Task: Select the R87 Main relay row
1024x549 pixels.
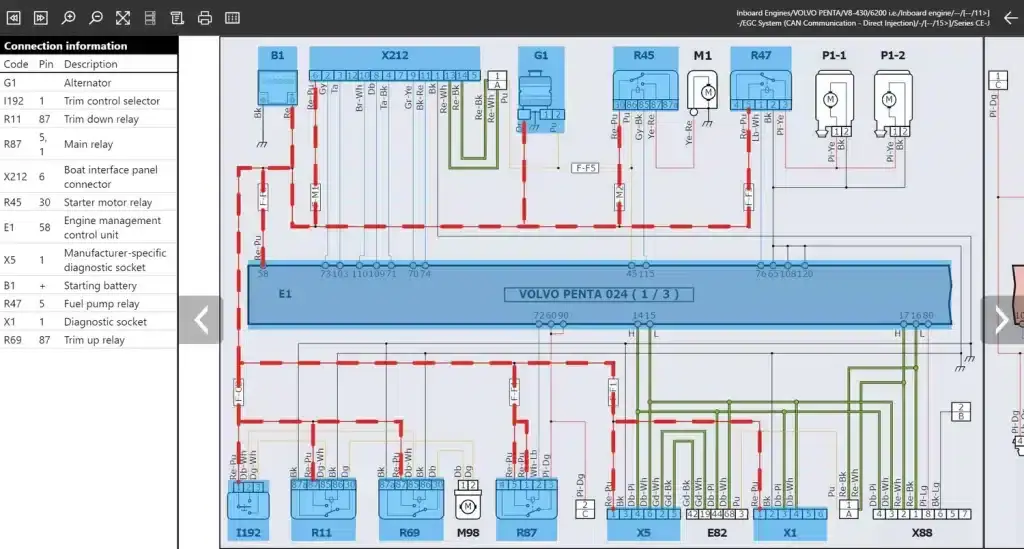Action: pos(88,144)
